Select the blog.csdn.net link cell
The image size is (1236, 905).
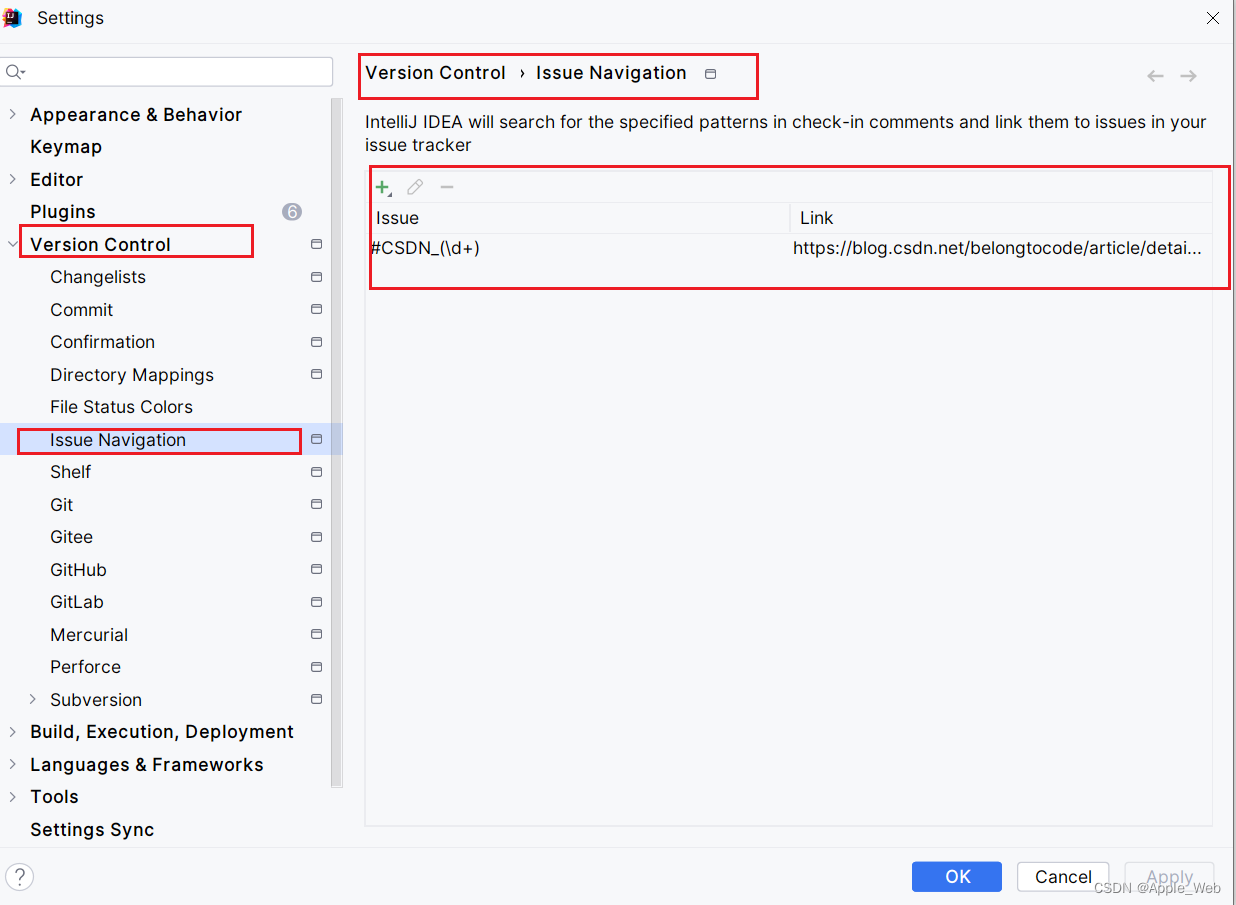point(1001,248)
